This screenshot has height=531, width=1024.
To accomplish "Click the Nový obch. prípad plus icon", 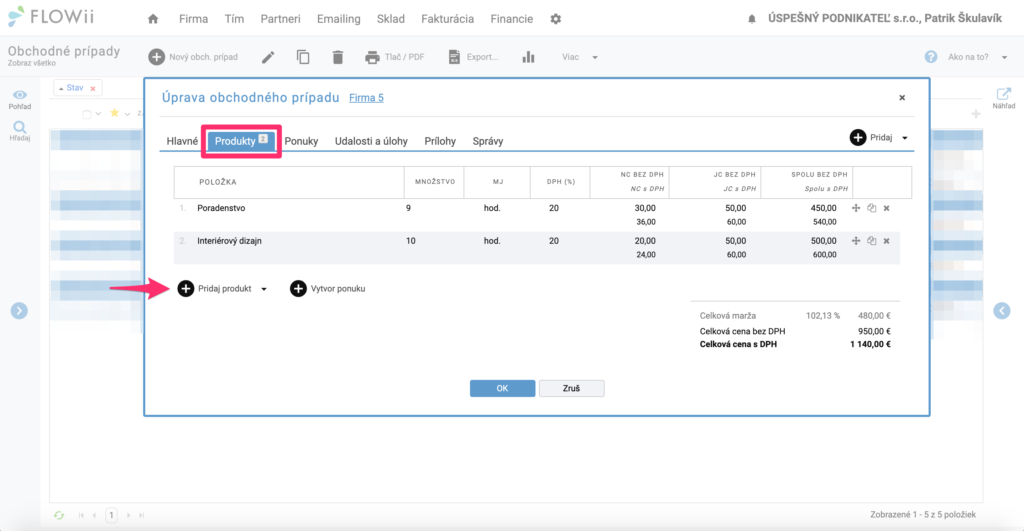I will 156,57.
